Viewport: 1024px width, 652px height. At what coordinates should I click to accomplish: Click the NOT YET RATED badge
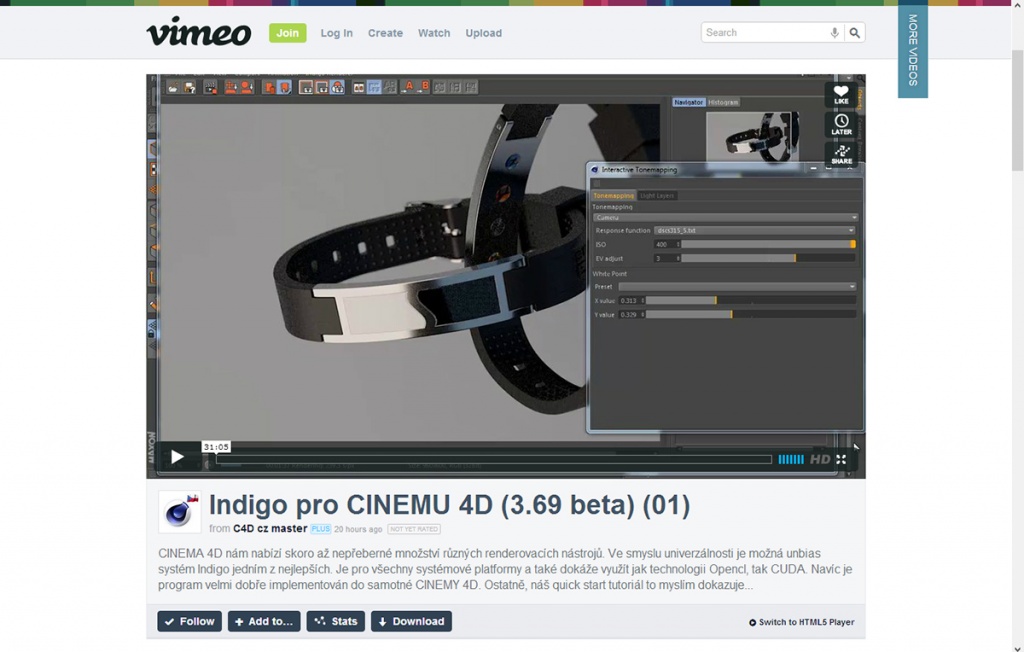tap(414, 529)
